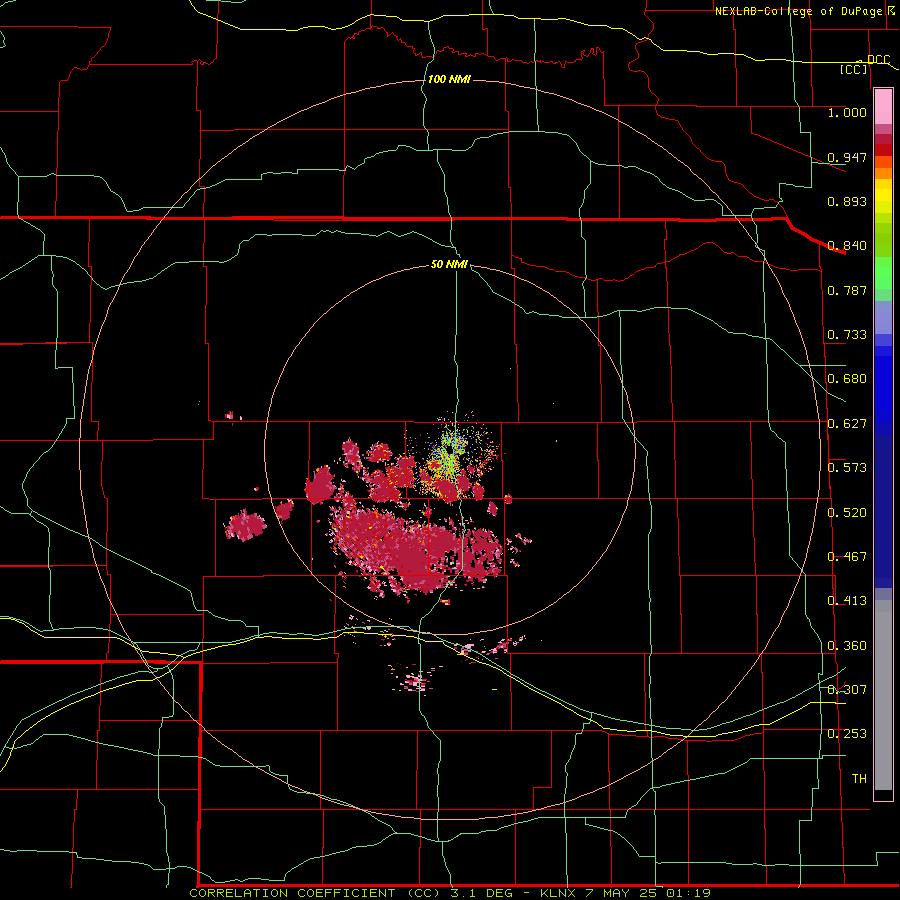Click the CORRELATION COEFFICIENT caption text

click(x=292, y=893)
